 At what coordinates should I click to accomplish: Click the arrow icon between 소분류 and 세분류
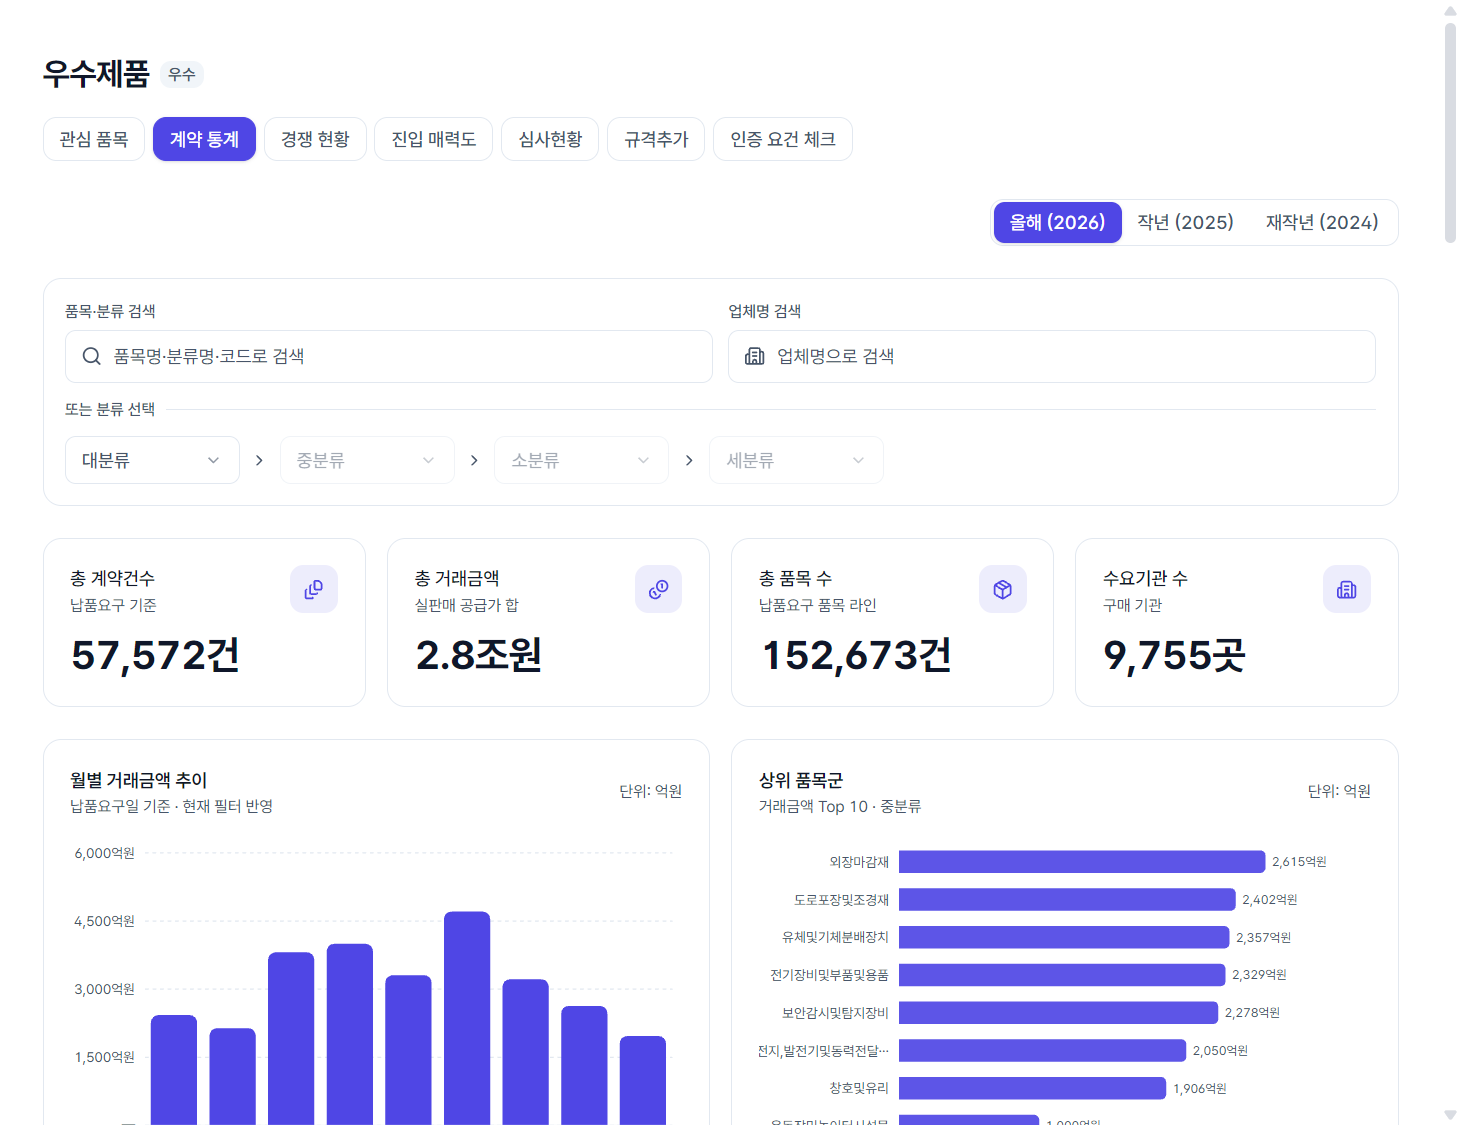click(x=689, y=460)
